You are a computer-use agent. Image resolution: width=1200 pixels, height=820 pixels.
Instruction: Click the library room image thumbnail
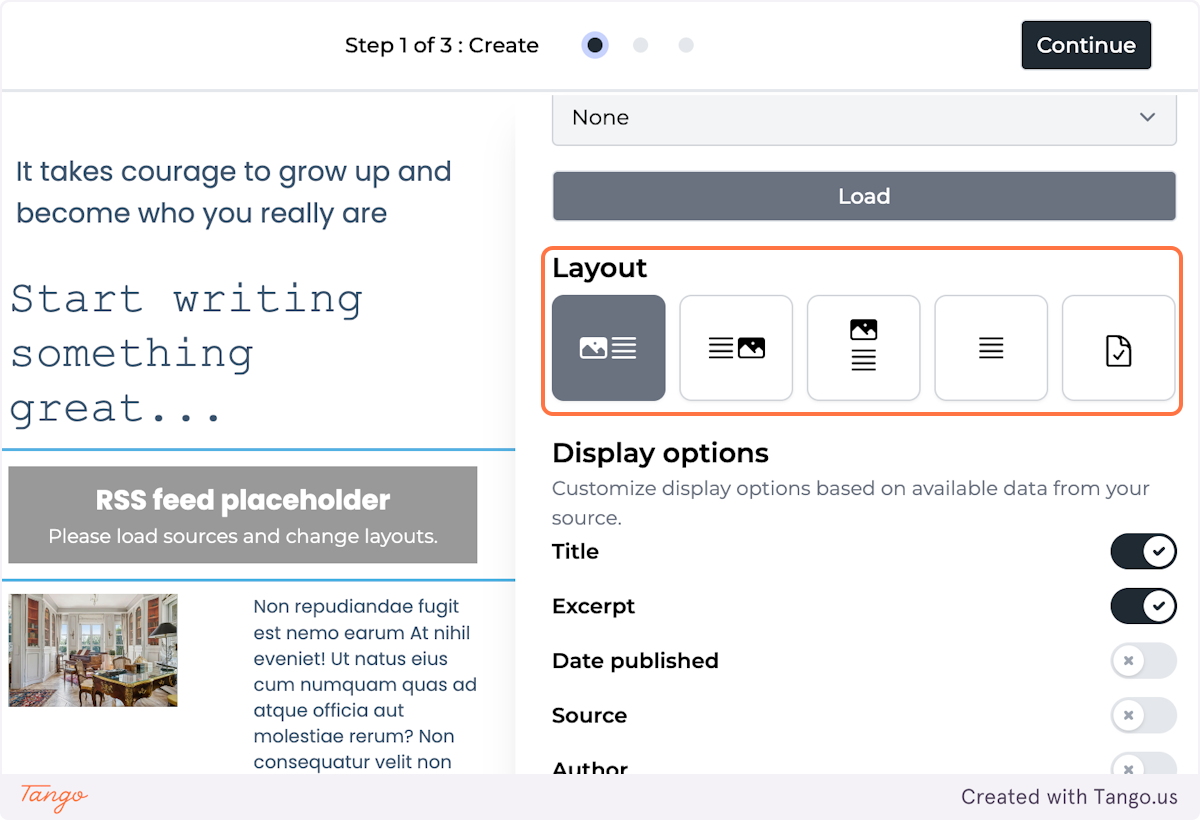pyautogui.click(x=93, y=650)
